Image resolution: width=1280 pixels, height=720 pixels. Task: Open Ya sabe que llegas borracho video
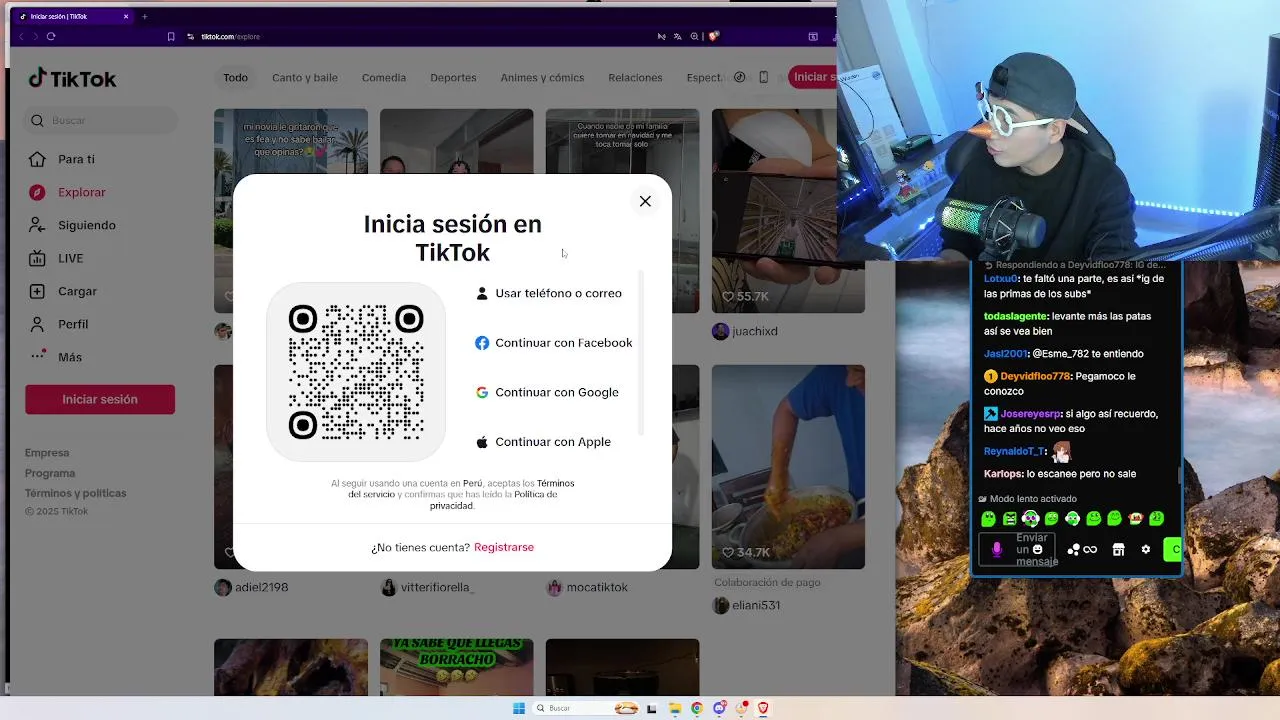click(x=456, y=667)
